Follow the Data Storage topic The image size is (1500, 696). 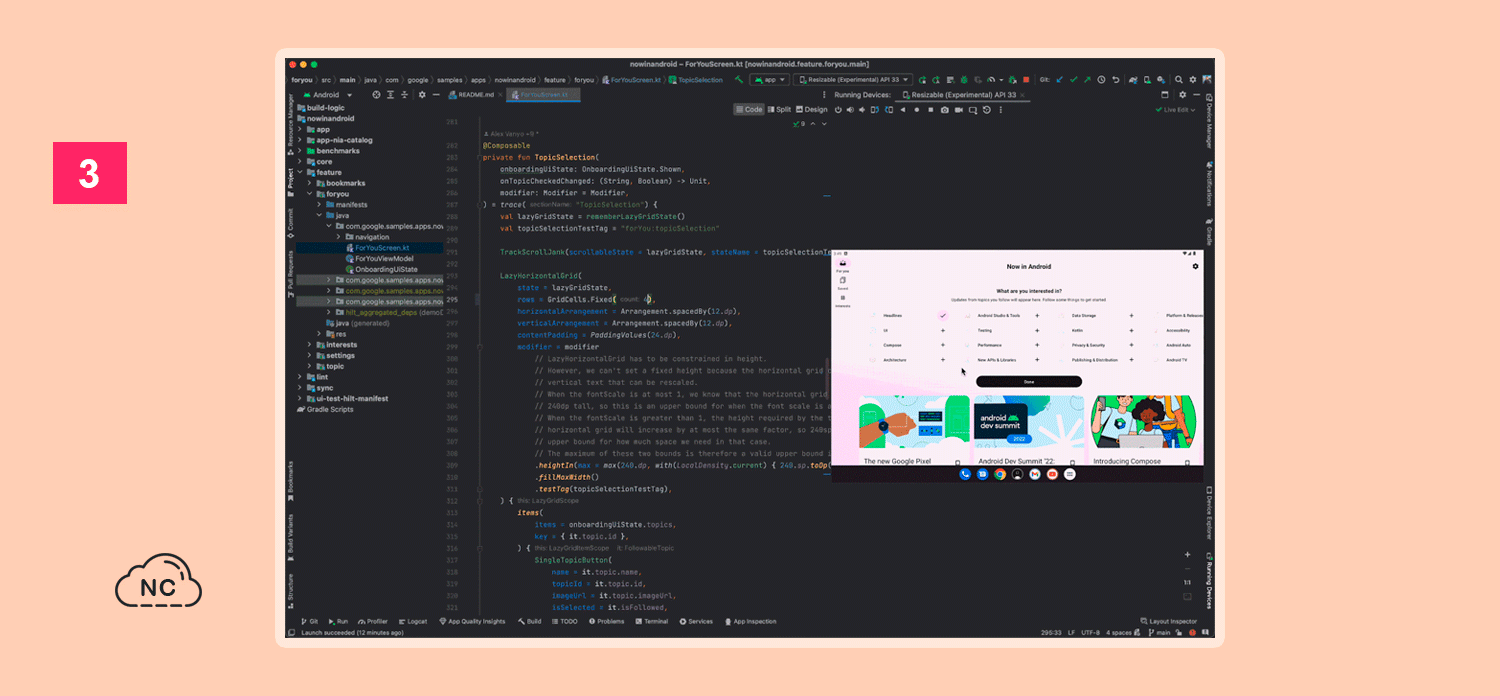1131,315
